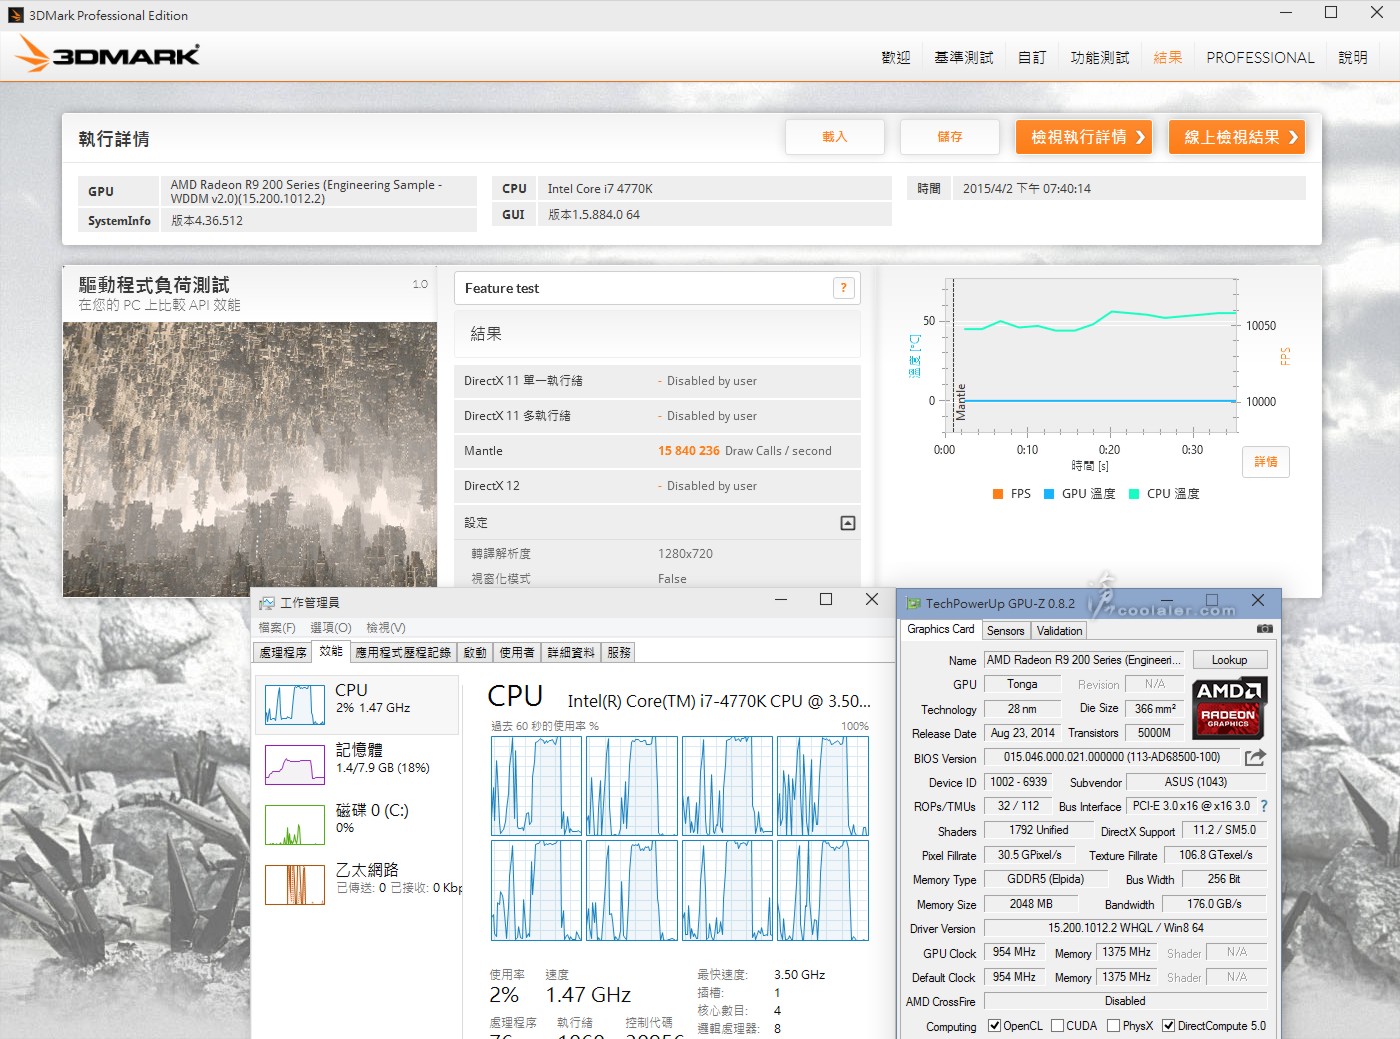Click 3DMark title bar app icon

point(15,15)
